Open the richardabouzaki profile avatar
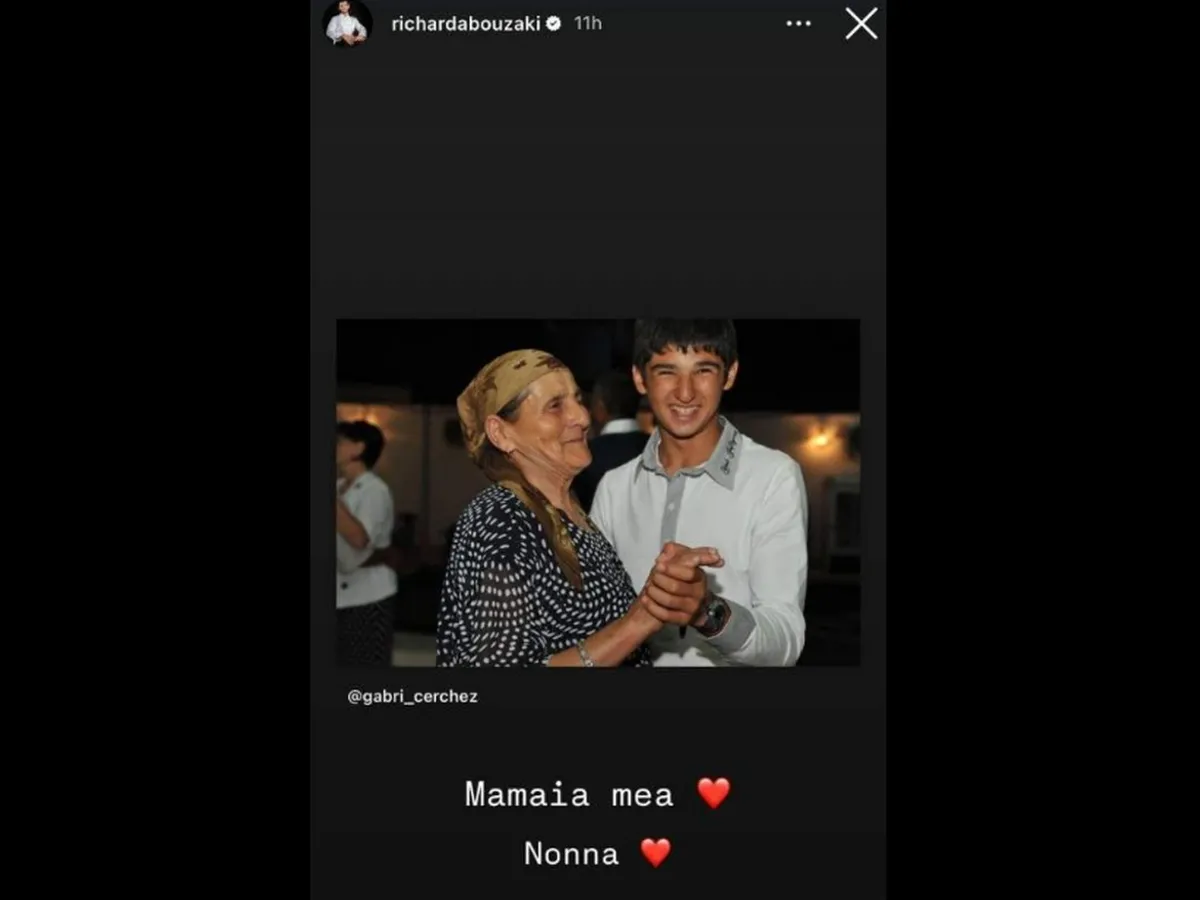This screenshot has width=1200, height=900. point(347,22)
